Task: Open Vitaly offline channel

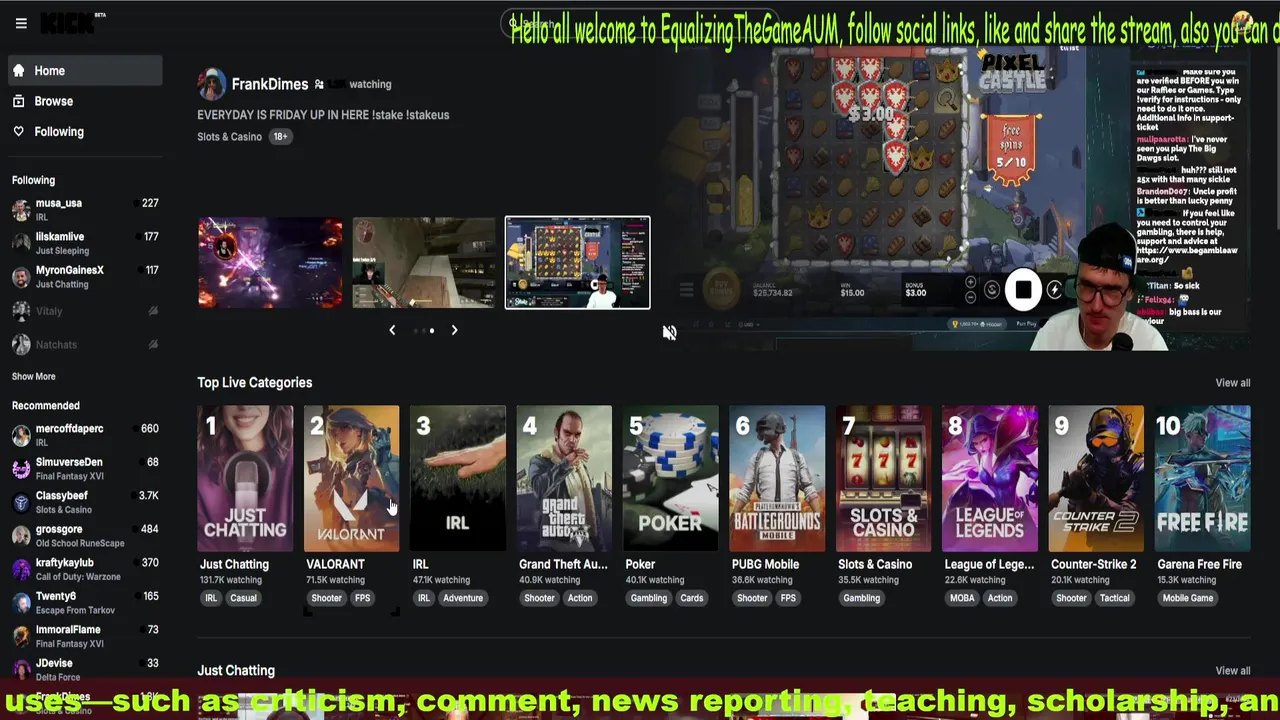Action: pyautogui.click(x=84, y=311)
